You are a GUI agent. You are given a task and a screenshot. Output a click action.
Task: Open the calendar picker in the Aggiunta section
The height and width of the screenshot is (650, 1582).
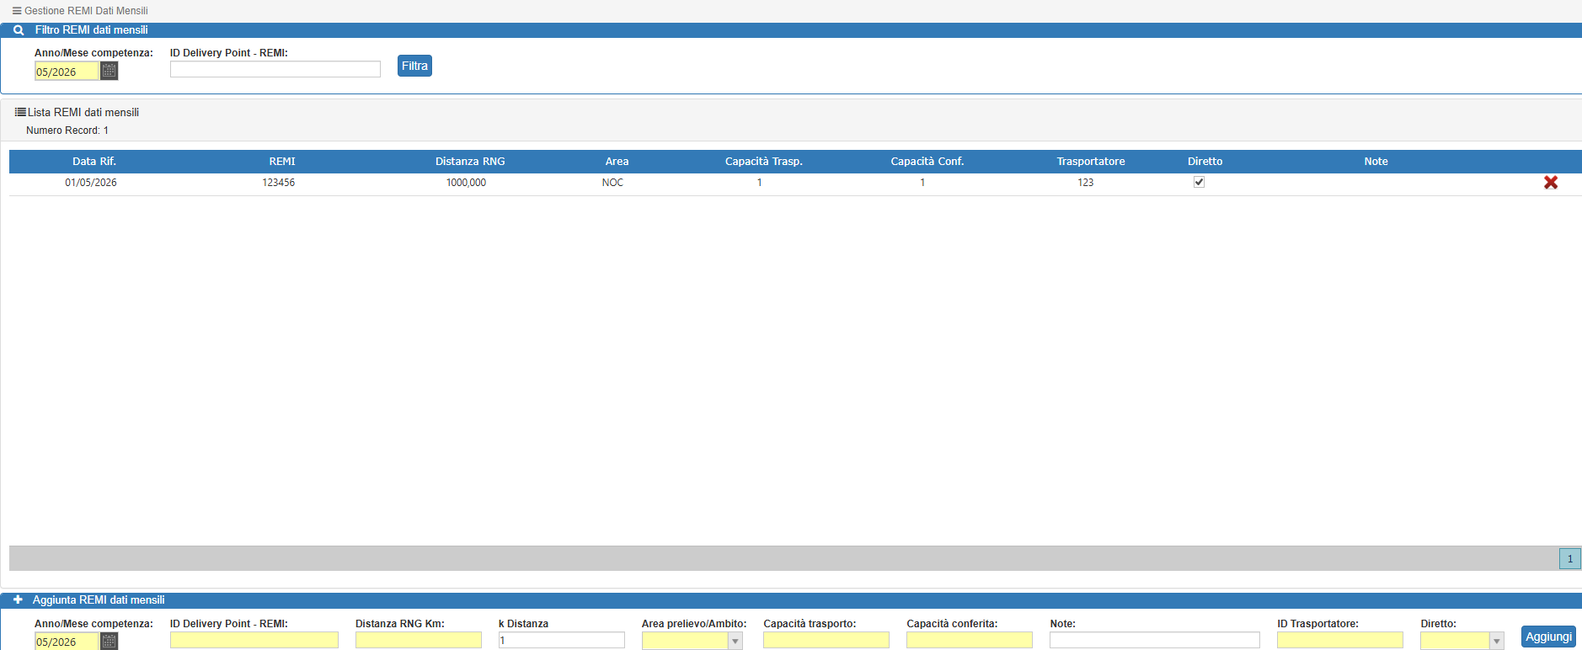point(109,641)
